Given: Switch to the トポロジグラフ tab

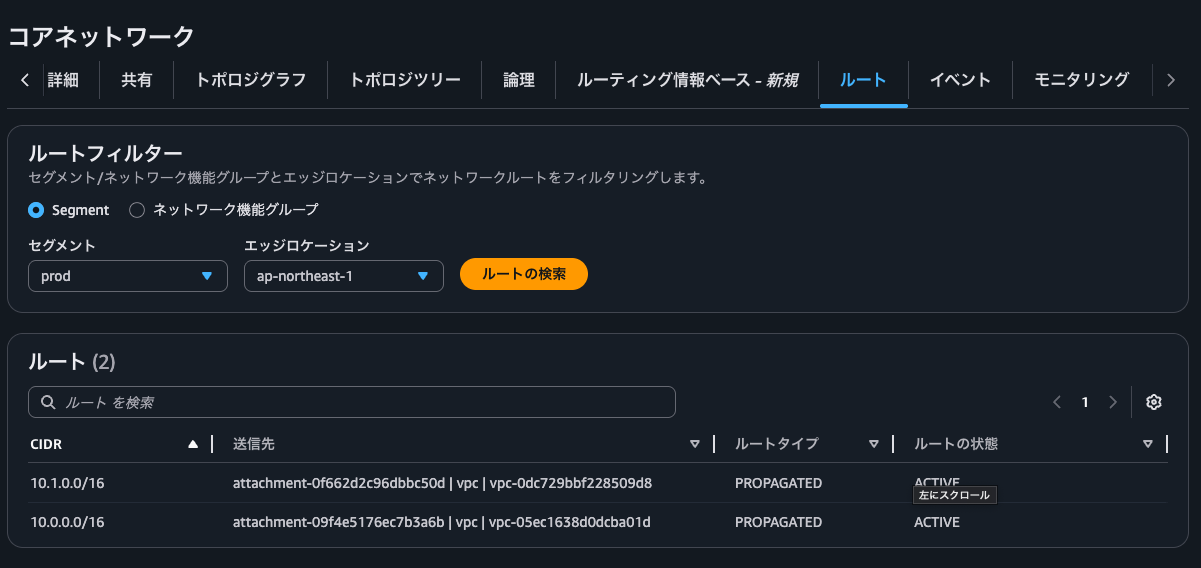Looking at the screenshot, I should tap(250, 80).
